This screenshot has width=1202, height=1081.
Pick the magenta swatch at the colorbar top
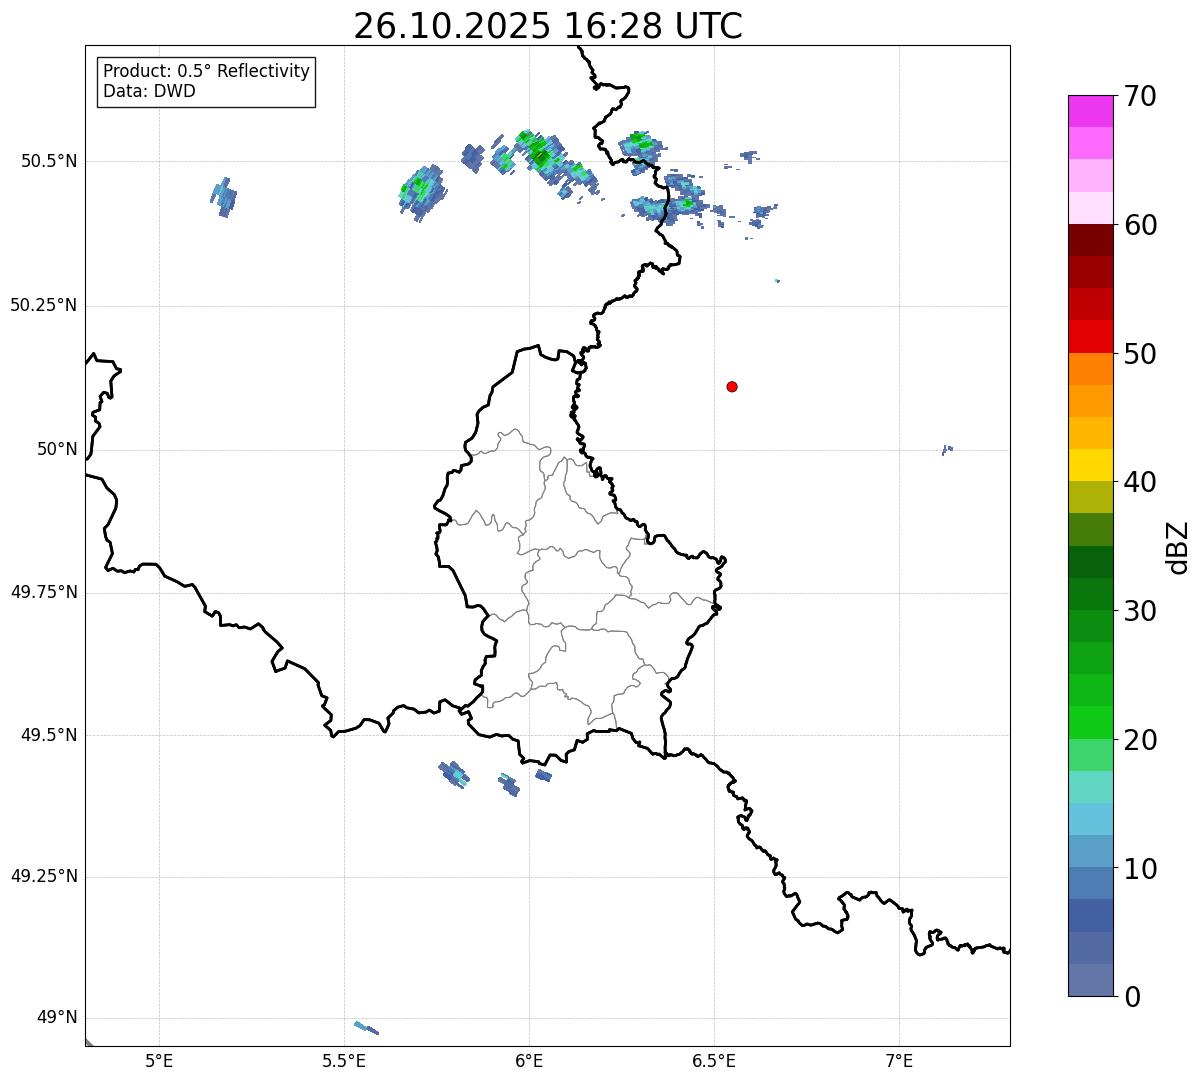pos(1090,111)
